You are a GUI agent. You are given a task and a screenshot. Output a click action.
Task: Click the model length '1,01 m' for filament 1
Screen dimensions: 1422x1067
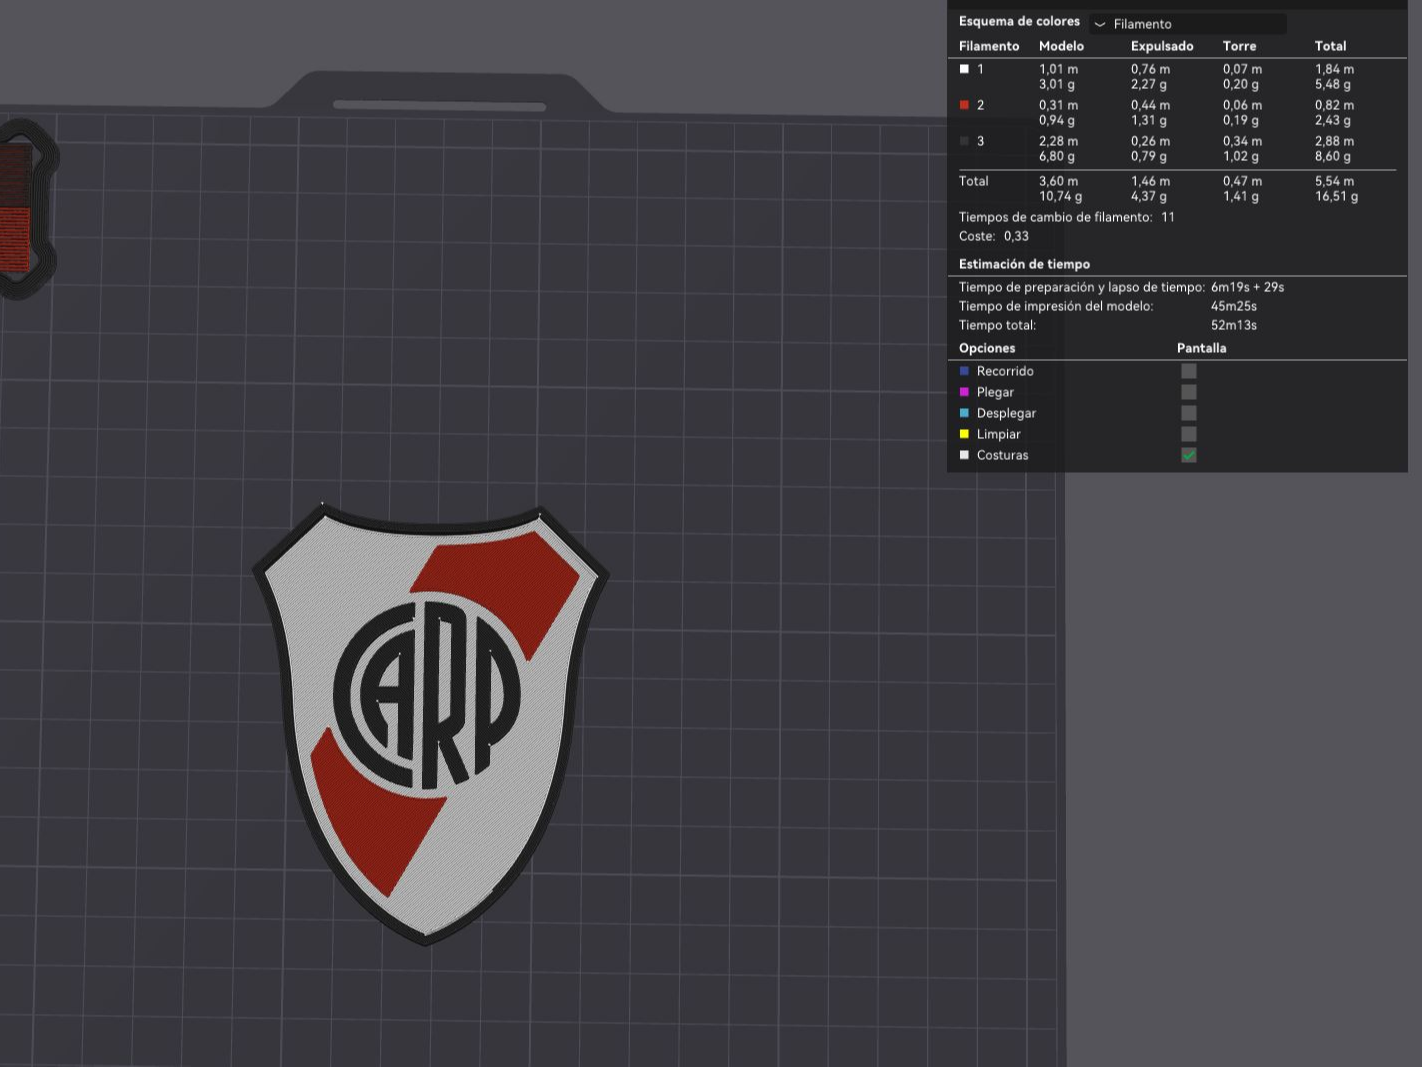pos(1058,69)
